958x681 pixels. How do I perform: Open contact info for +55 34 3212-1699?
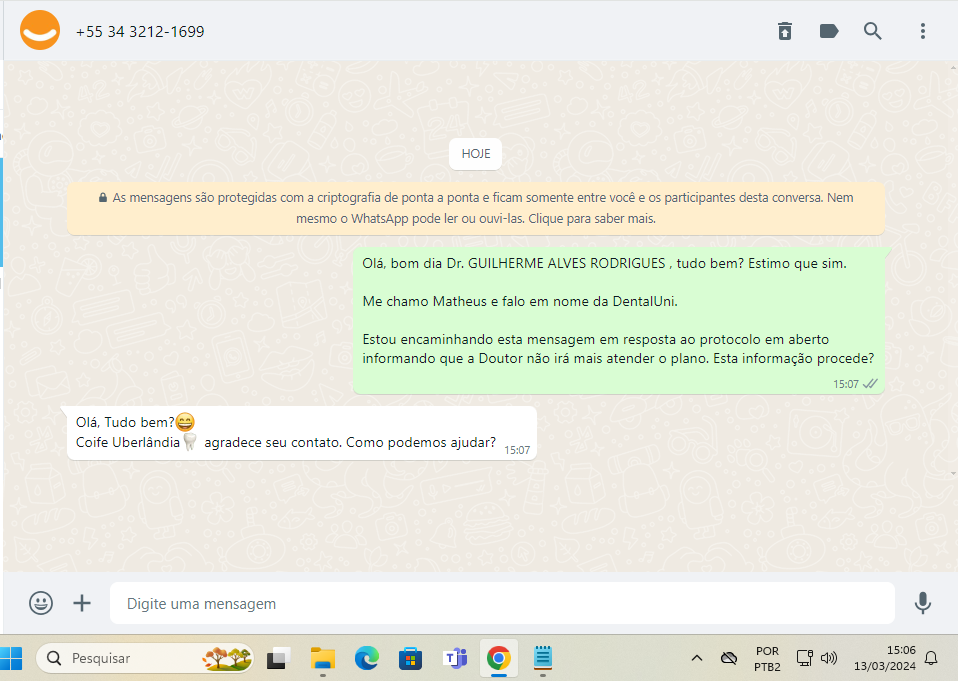(x=140, y=32)
